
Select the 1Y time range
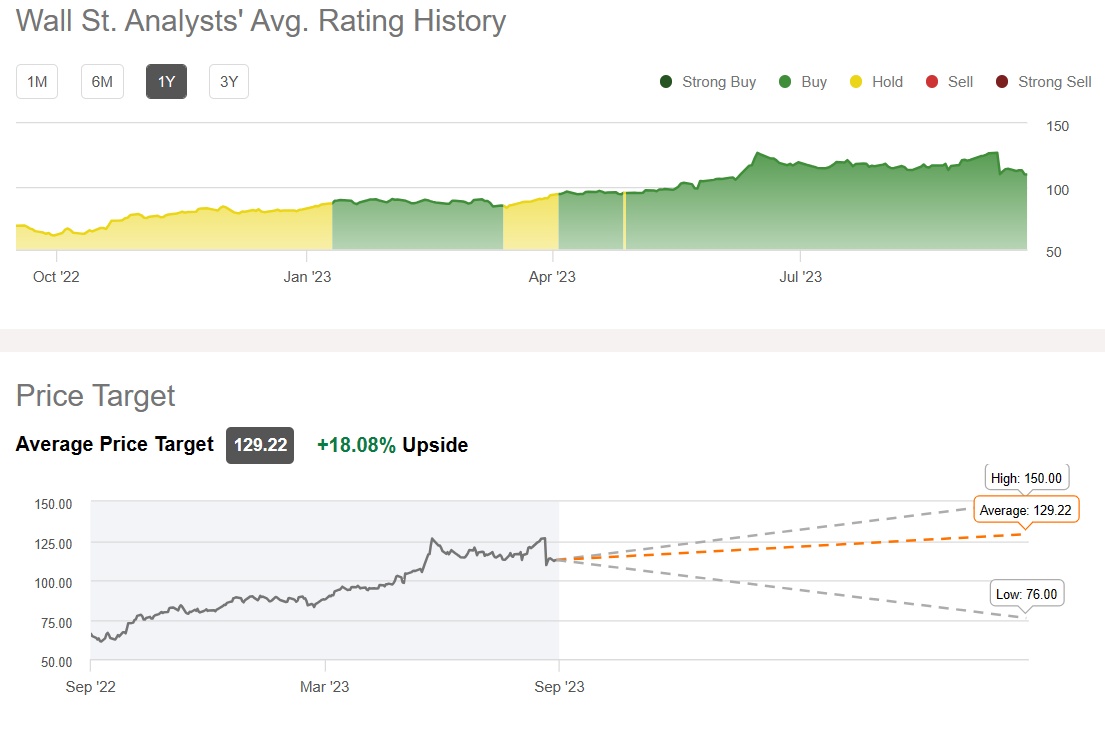click(166, 82)
